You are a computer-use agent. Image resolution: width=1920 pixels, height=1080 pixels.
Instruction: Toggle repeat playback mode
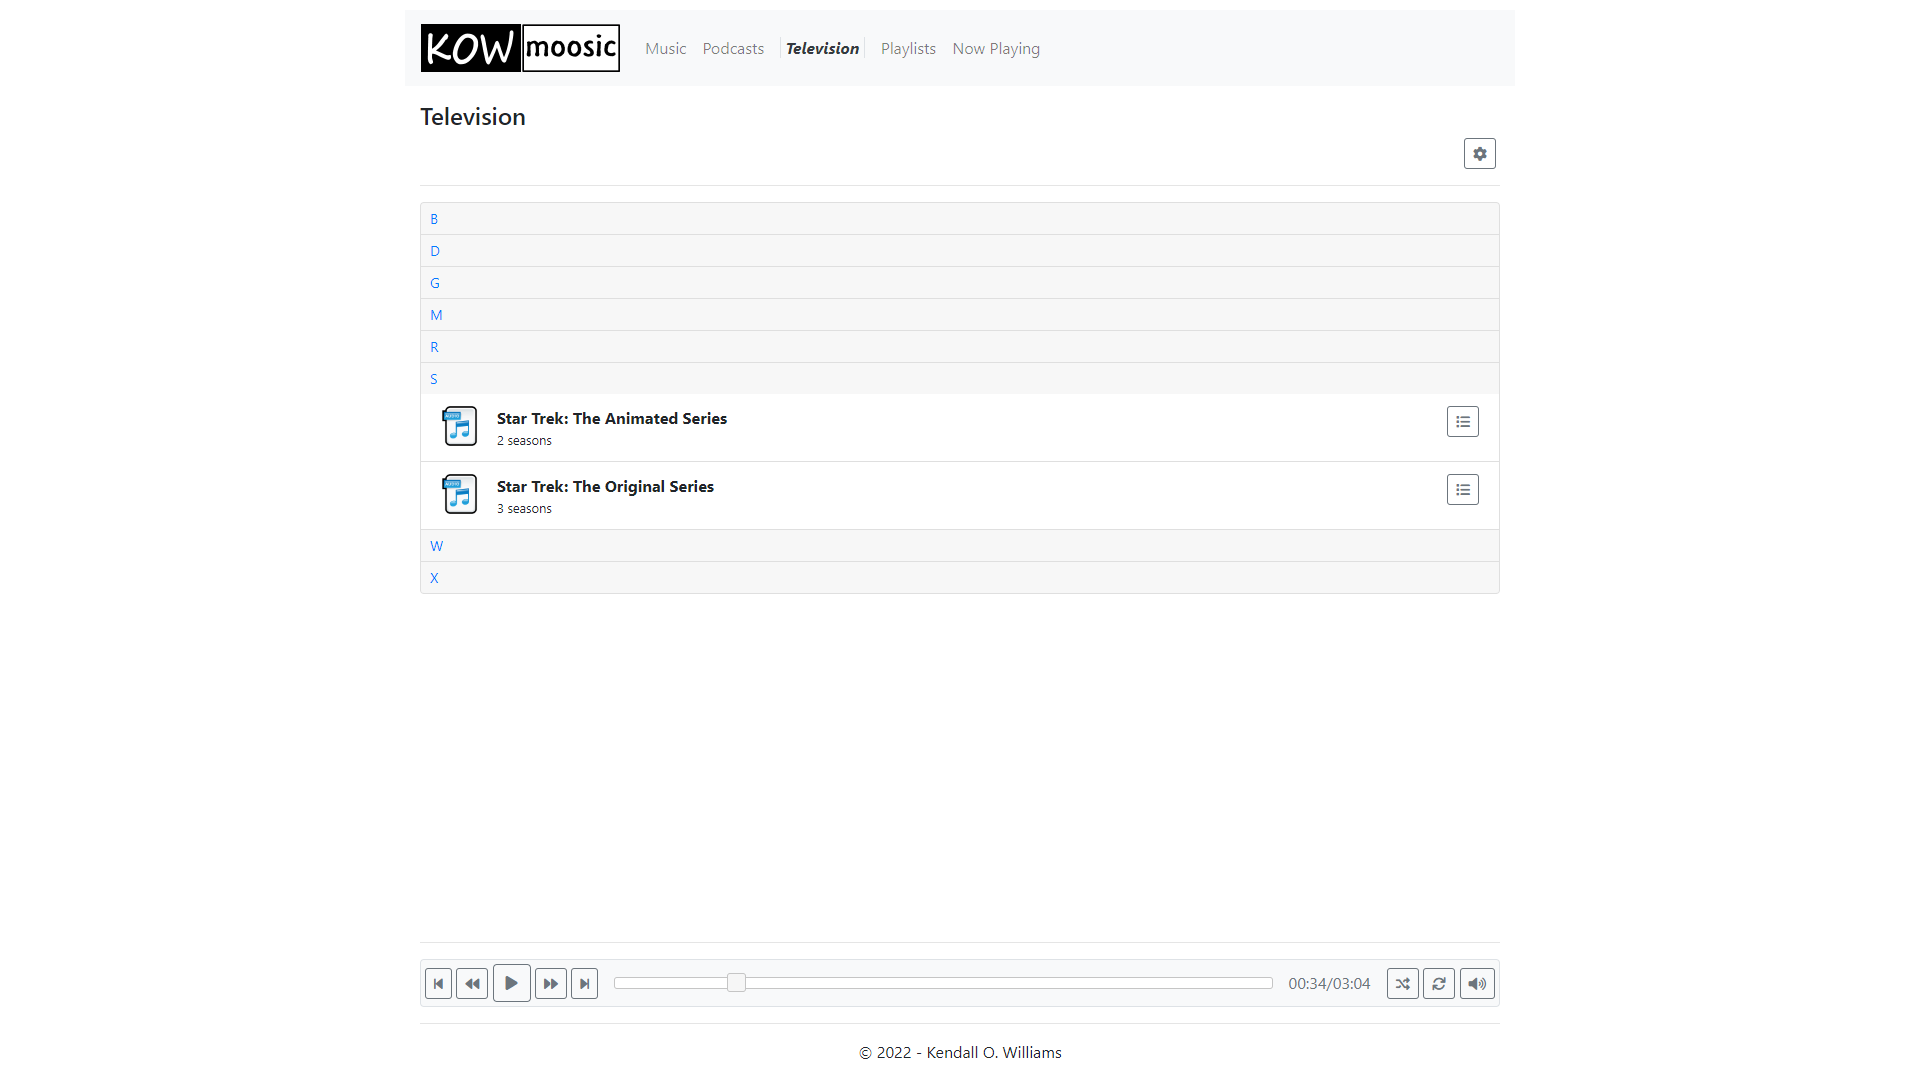click(1438, 984)
